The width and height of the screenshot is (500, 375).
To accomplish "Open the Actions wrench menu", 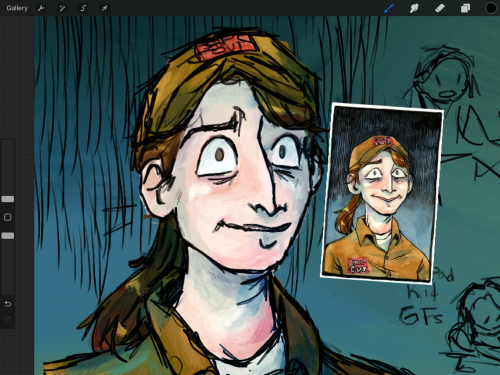I will pyautogui.click(x=41, y=8).
